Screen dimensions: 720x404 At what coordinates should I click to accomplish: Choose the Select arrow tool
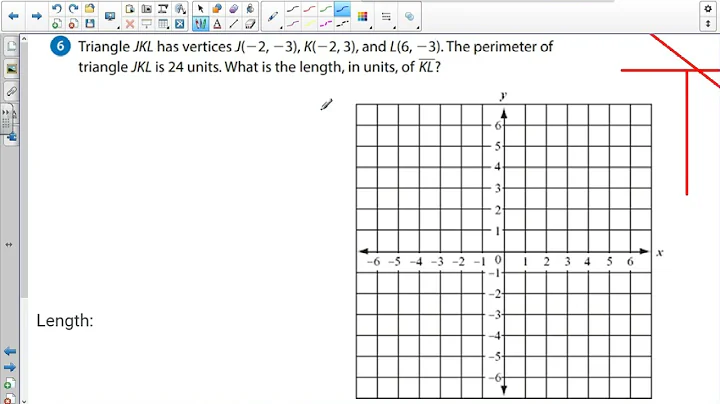pyautogui.click(x=200, y=9)
